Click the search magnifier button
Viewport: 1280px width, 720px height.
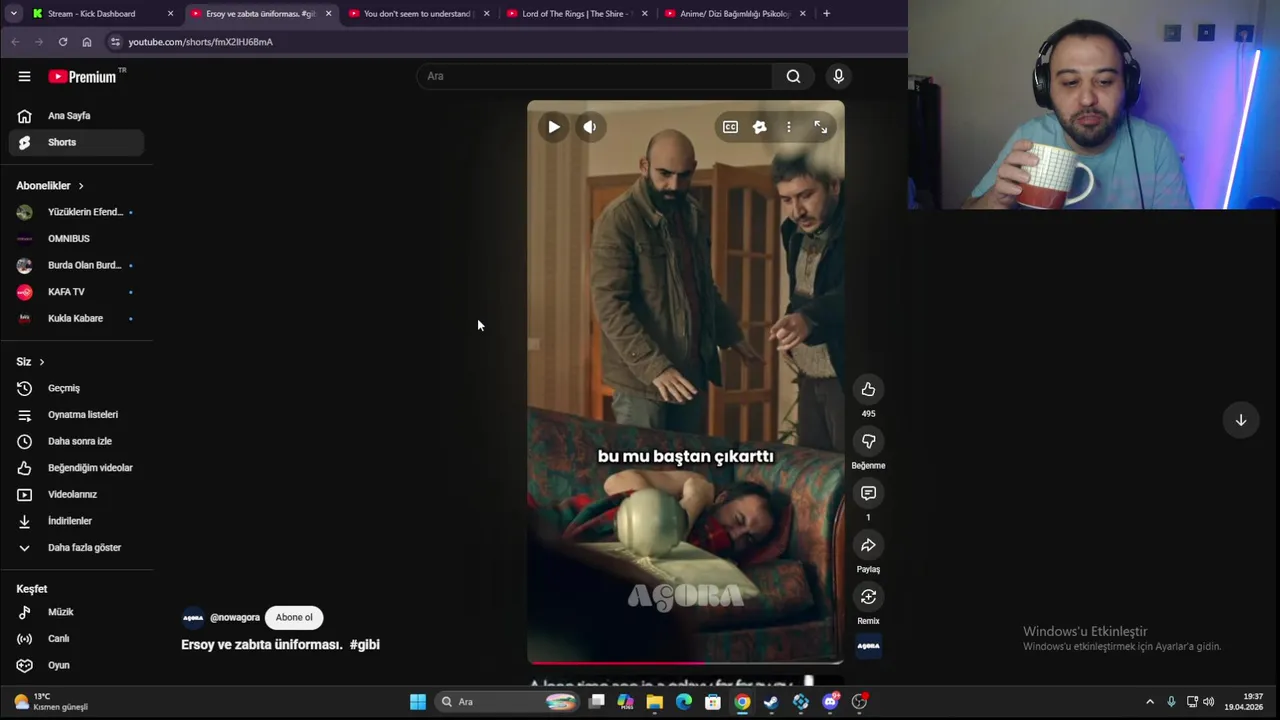(793, 76)
